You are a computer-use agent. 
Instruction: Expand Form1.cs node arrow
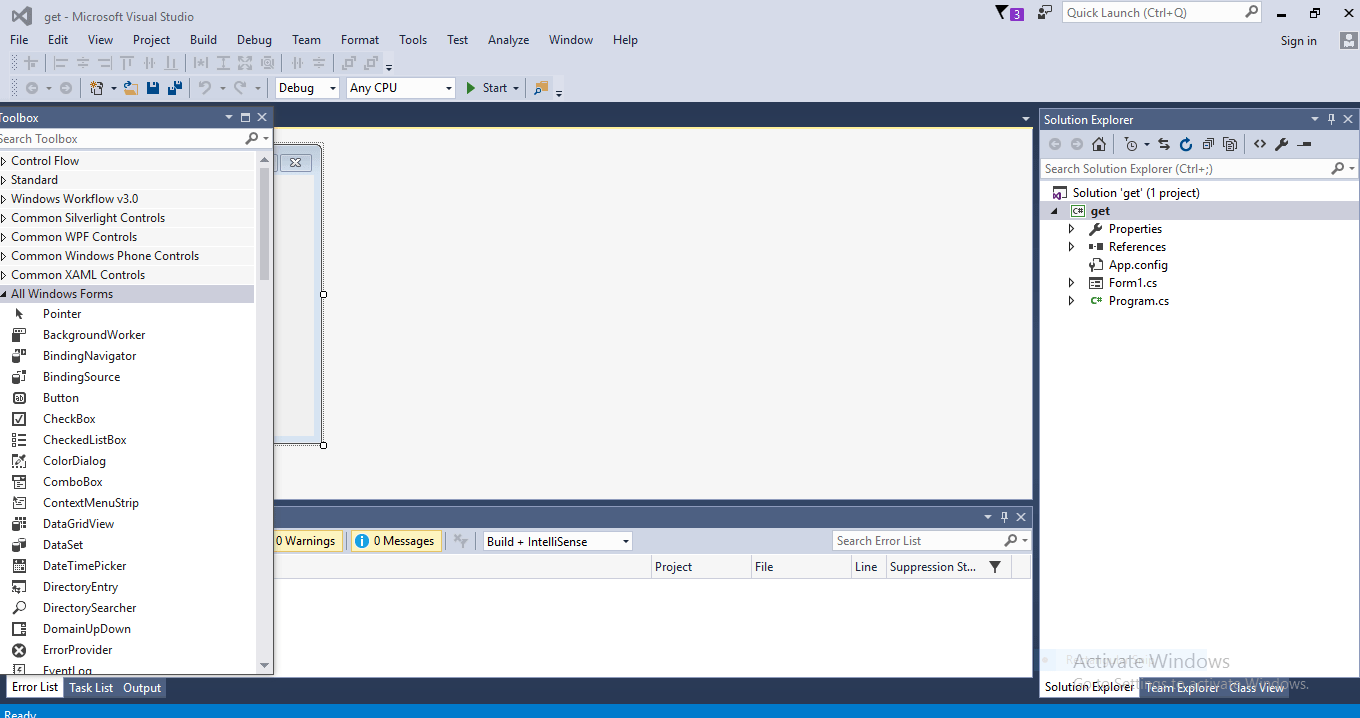tap(1071, 283)
